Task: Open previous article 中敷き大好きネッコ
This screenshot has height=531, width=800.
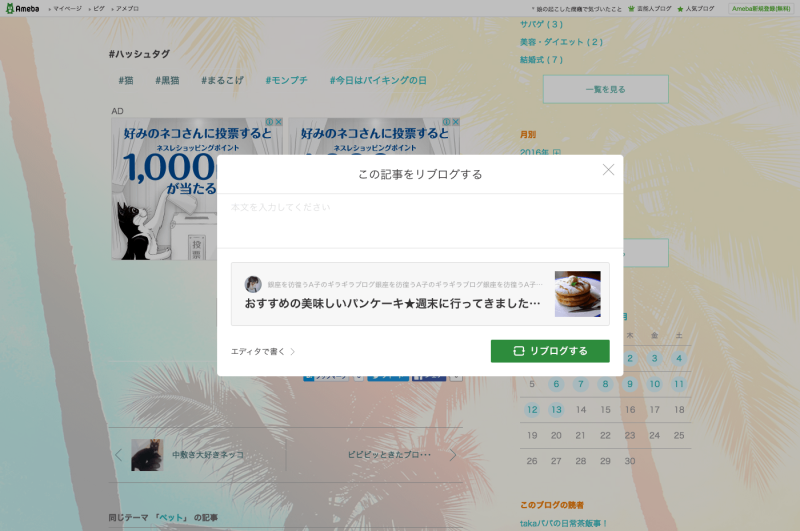Action: (x=208, y=454)
